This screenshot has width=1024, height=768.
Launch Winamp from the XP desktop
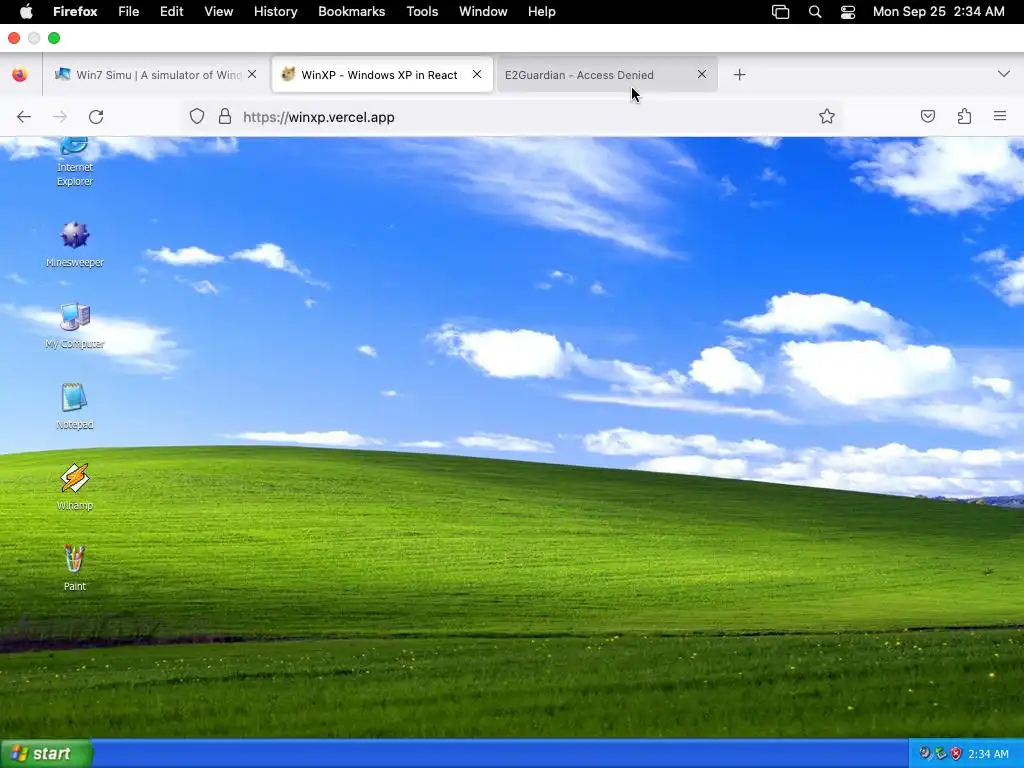pyautogui.click(x=74, y=487)
